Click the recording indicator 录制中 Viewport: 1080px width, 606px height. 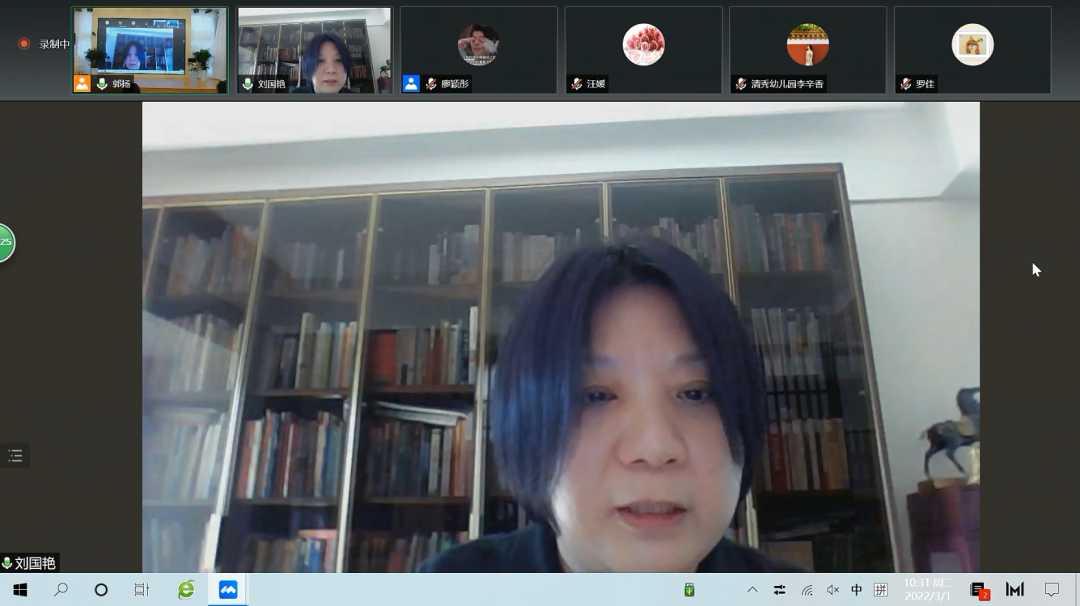pyautogui.click(x=45, y=44)
